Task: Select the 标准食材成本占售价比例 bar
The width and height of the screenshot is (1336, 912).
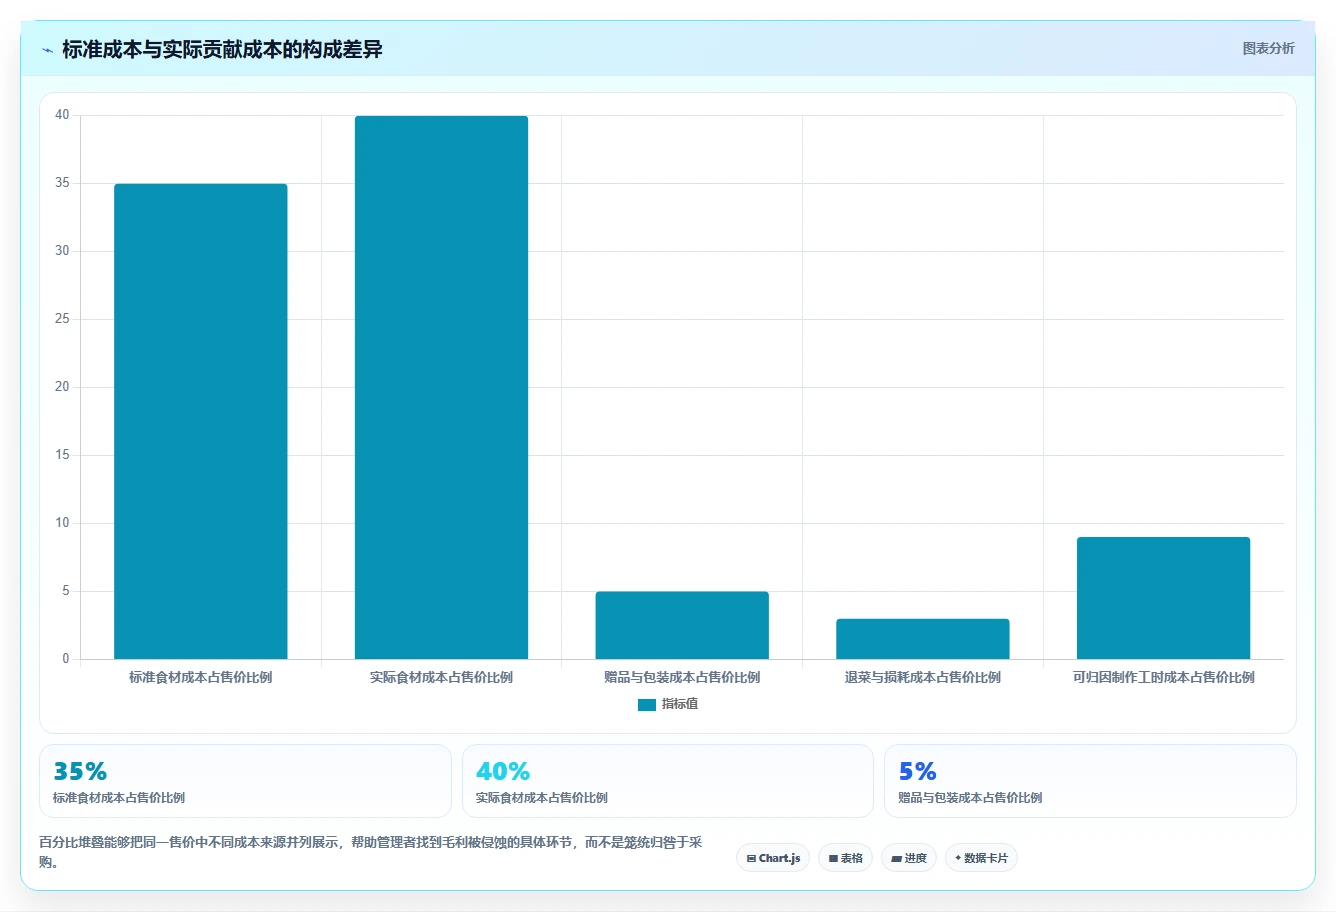Action: coord(200,421)
